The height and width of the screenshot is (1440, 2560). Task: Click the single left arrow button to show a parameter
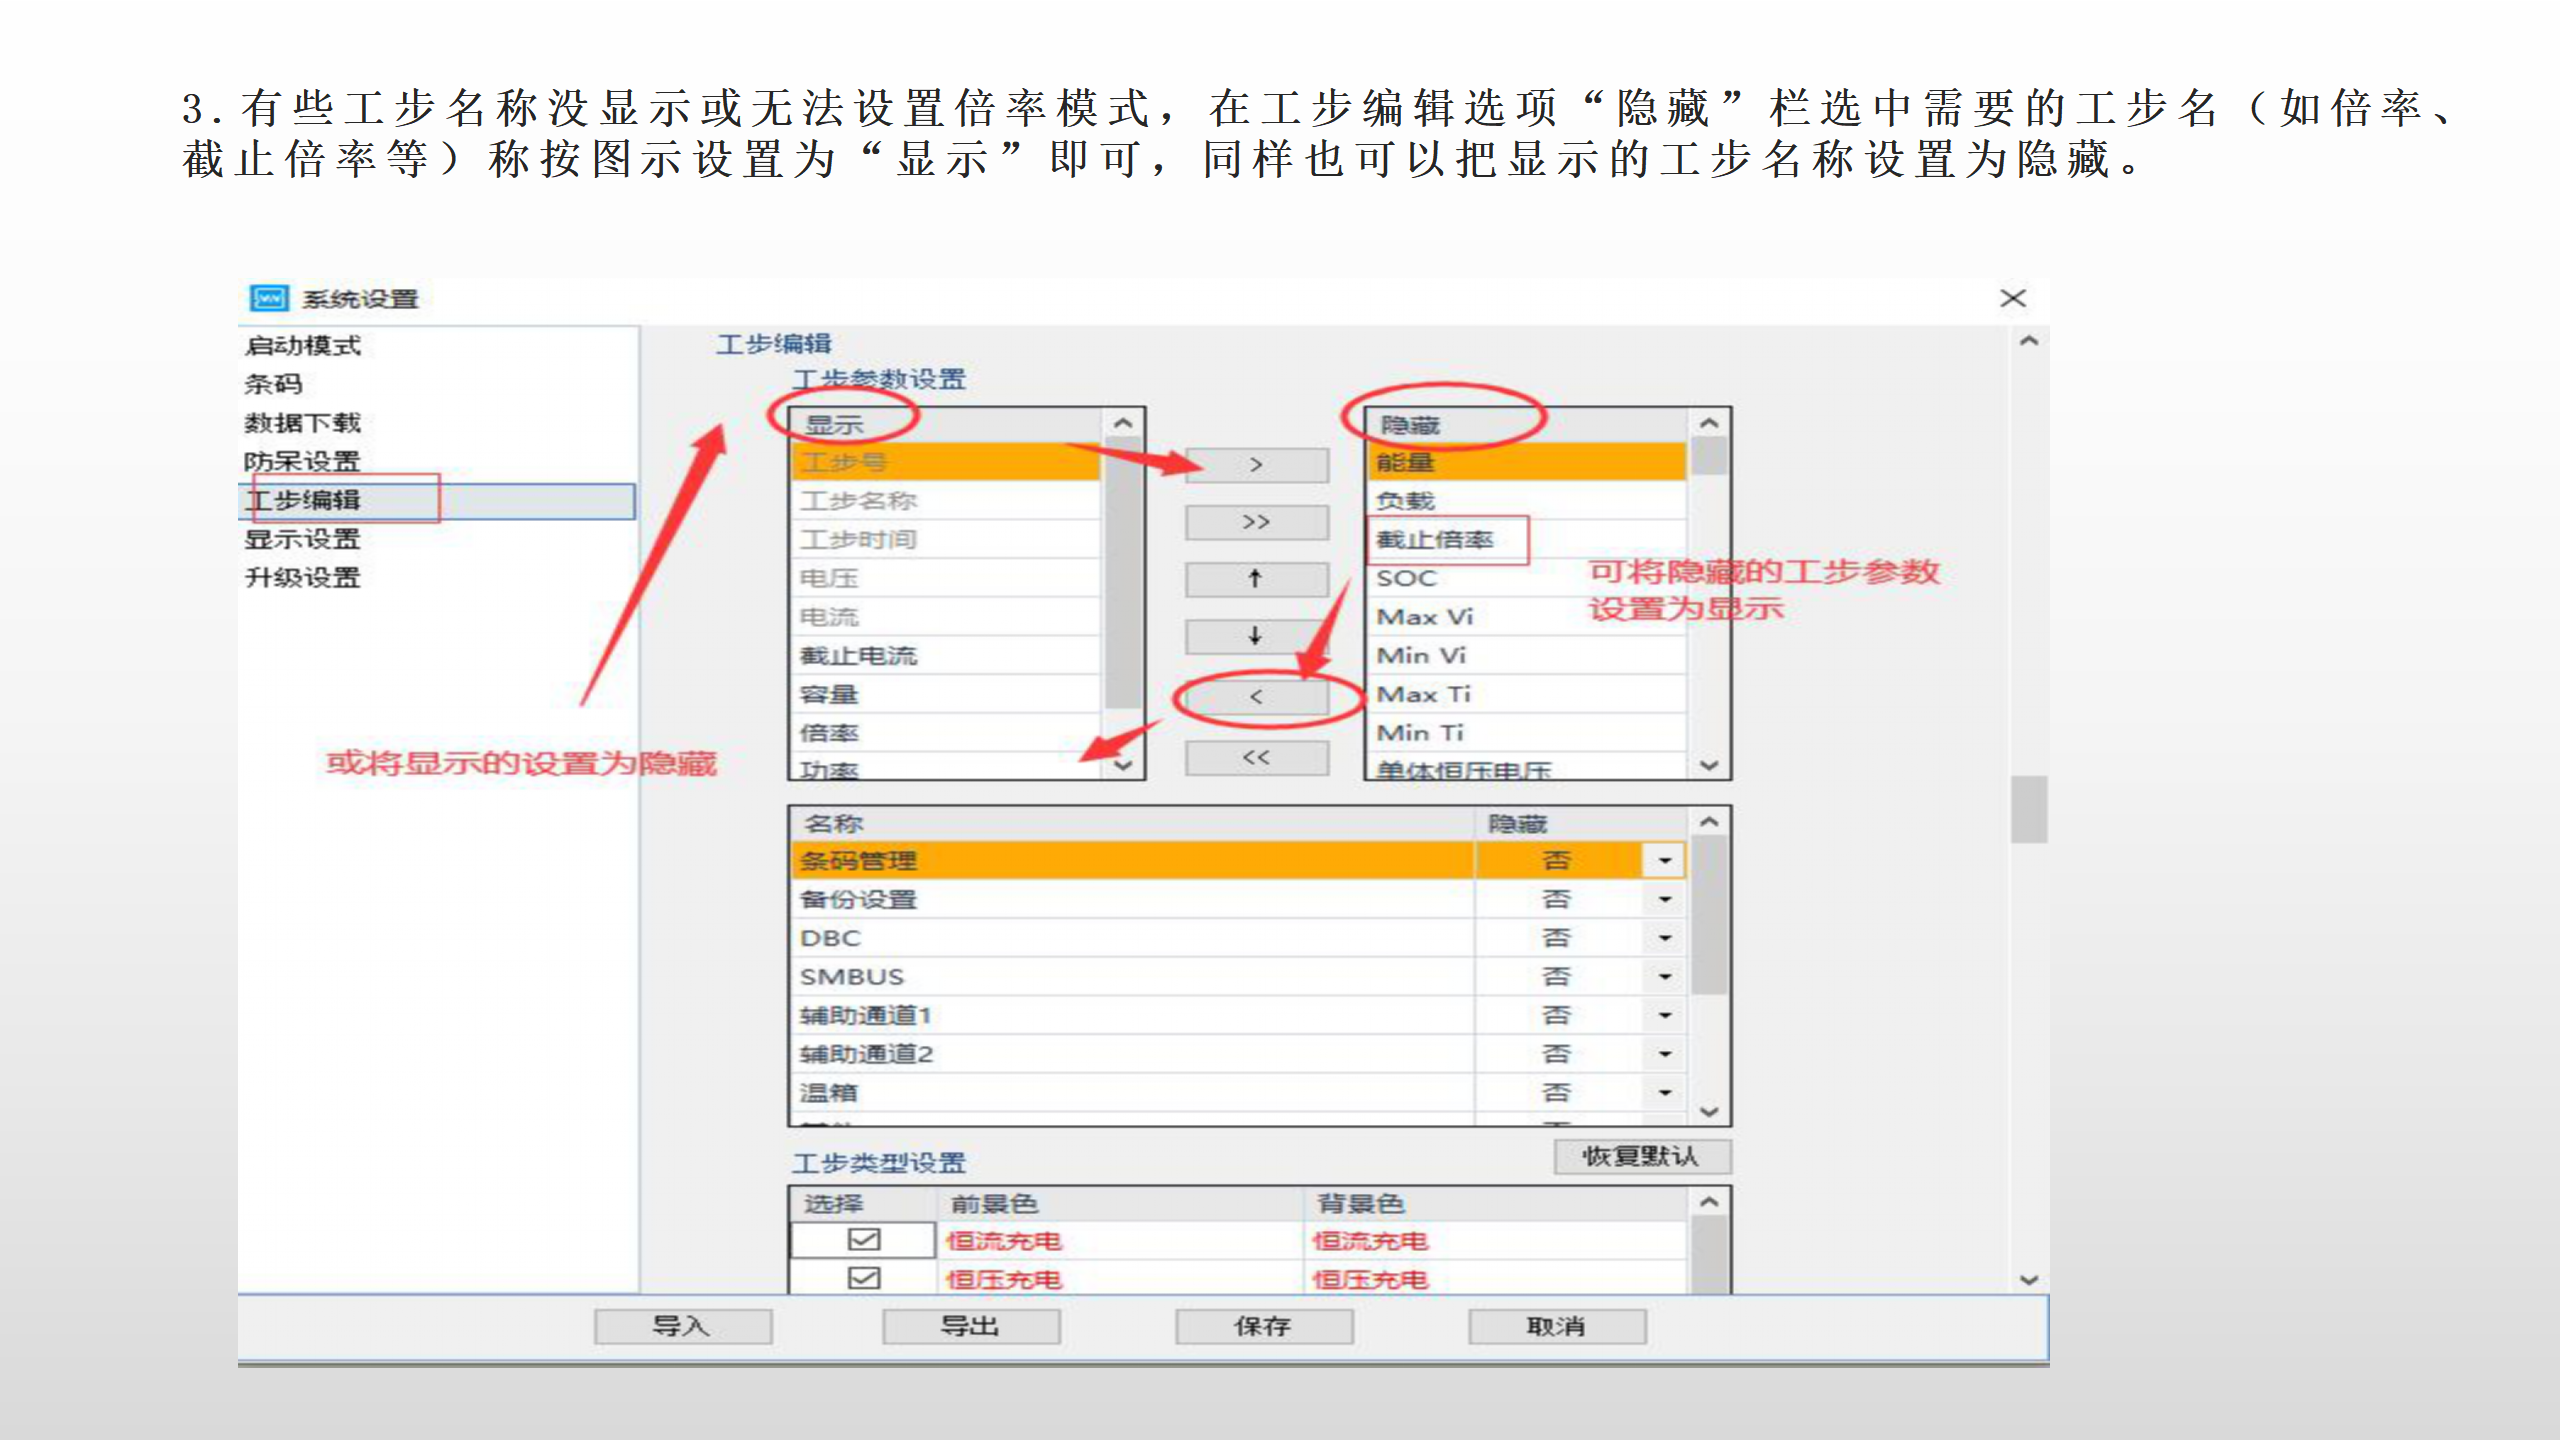[1256, 697]
